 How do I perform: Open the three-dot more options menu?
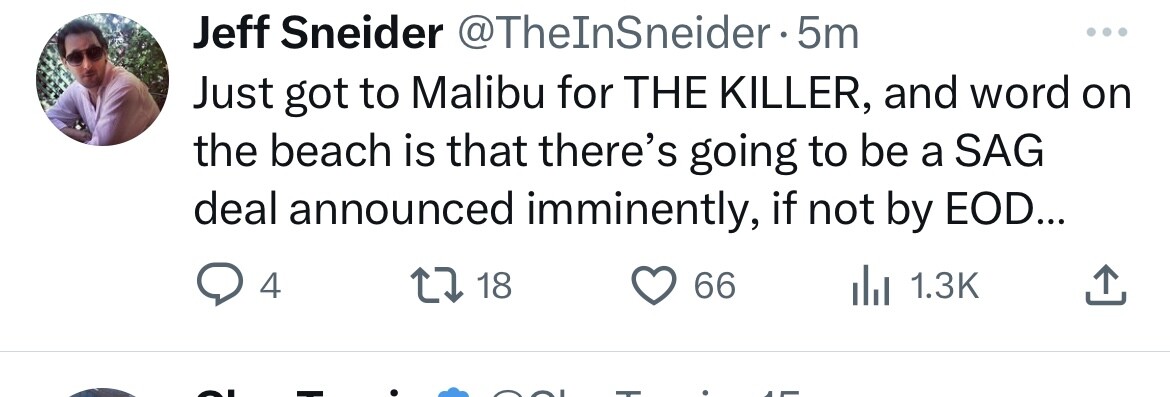(x=1108, y=32)
